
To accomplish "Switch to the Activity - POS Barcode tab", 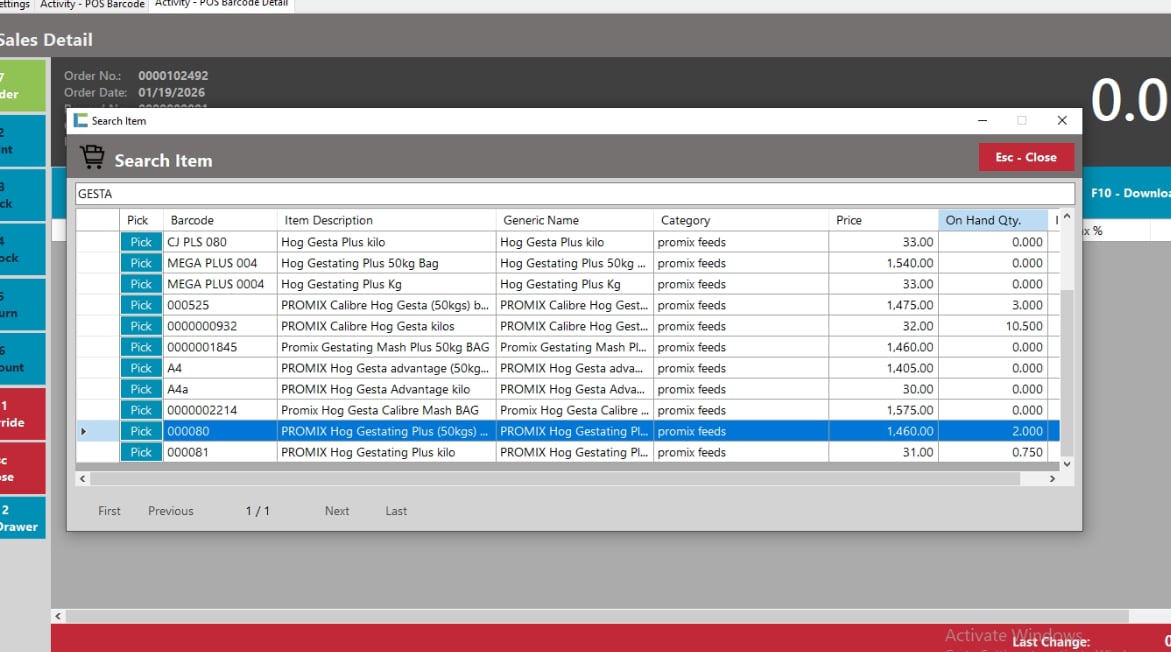I will tap(91, 5).
